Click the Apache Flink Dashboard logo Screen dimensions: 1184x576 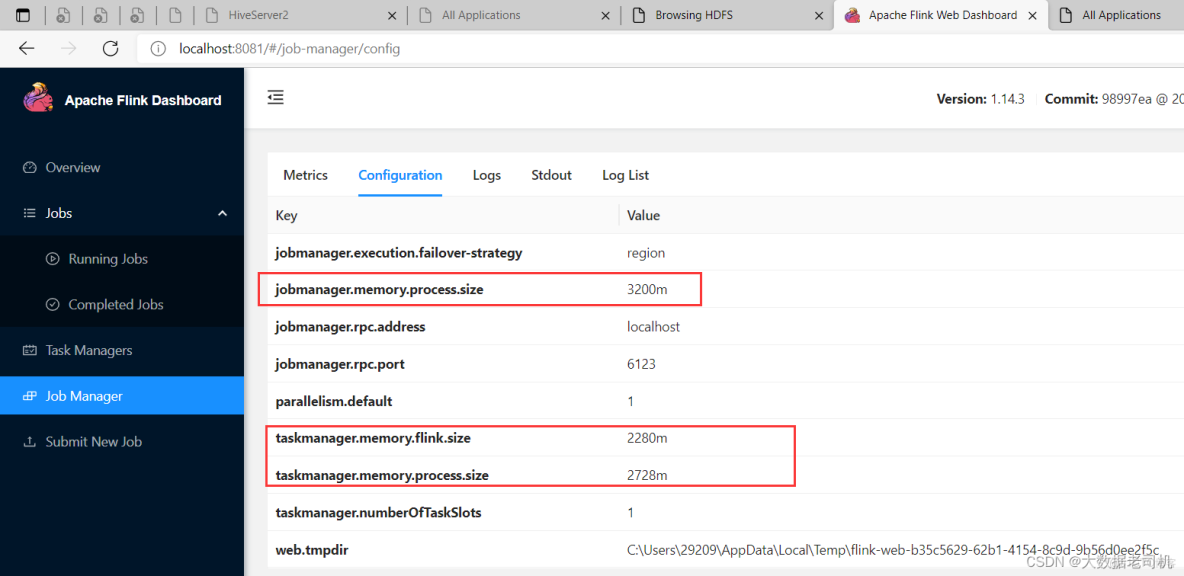pyautogui.click(x=120, y=99)
